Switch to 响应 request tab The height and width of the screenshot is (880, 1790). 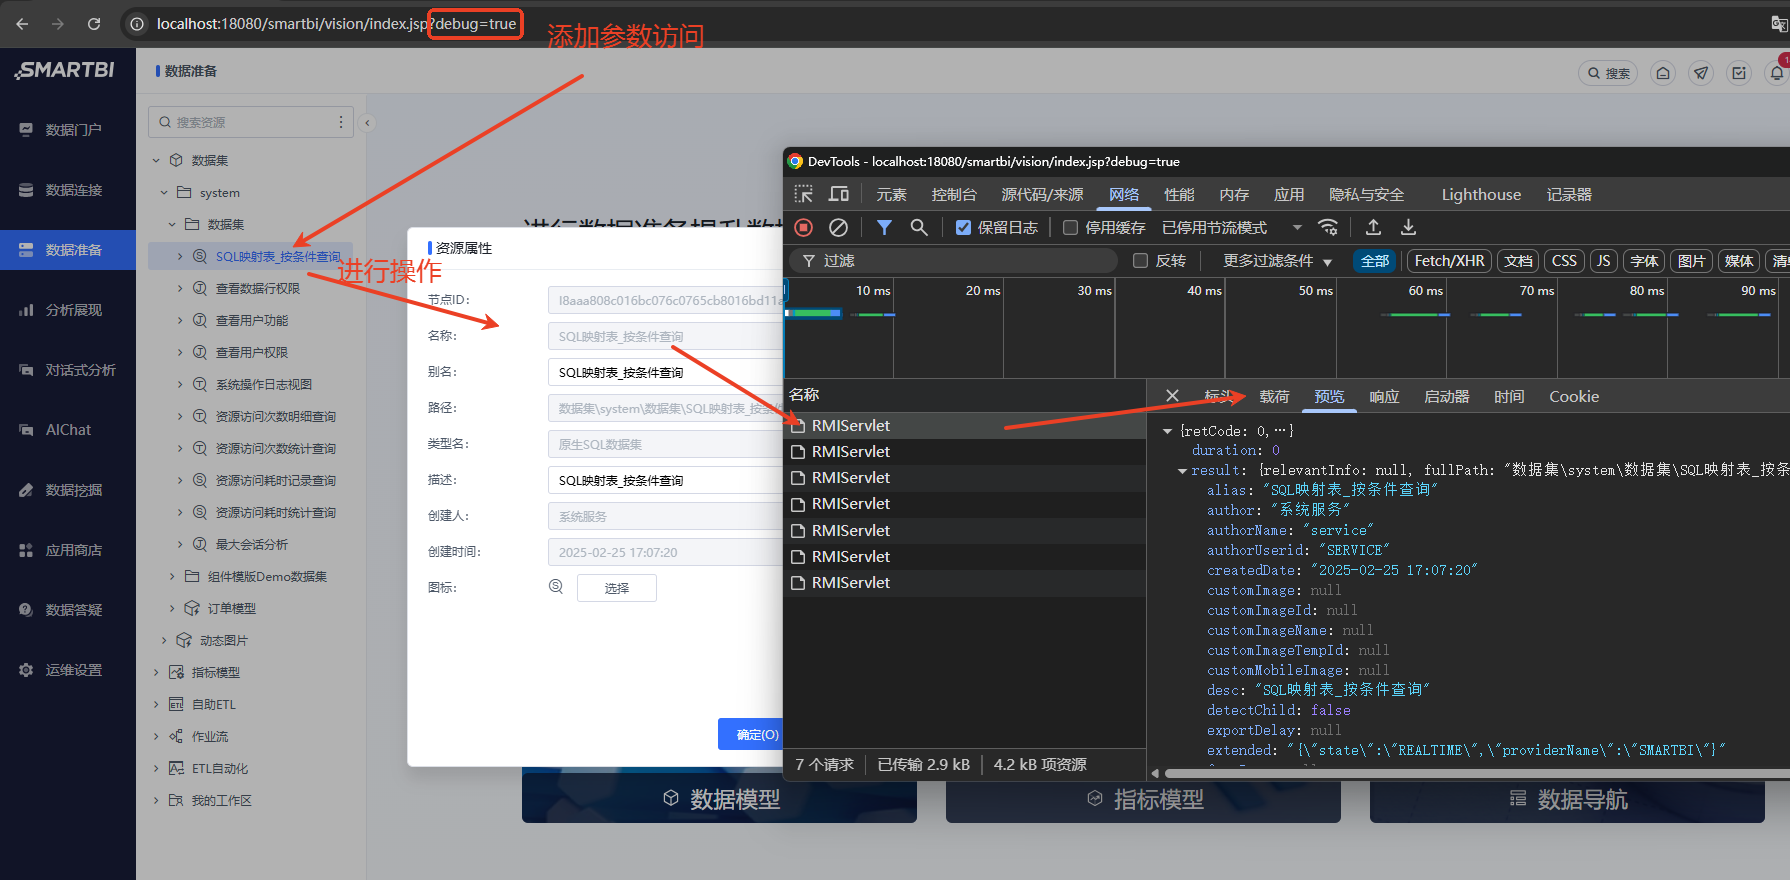tap(1384, 397)
